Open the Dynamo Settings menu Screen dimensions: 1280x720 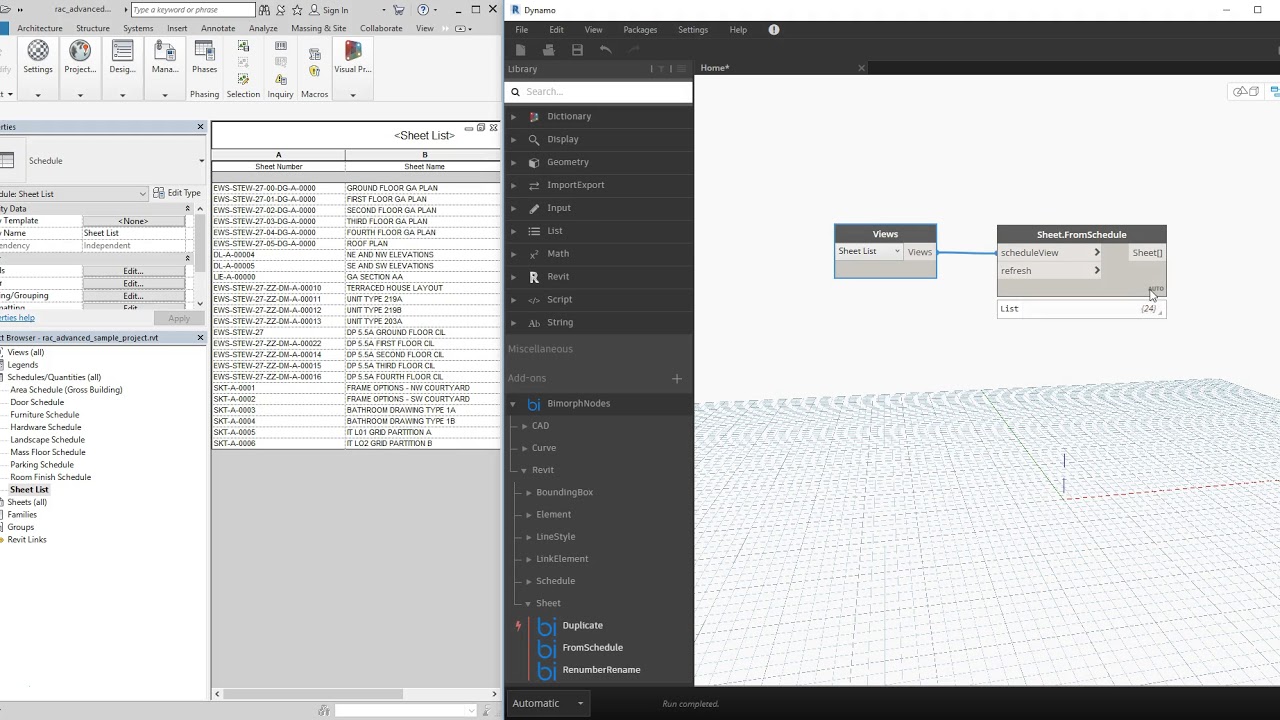tap(693, 30)
